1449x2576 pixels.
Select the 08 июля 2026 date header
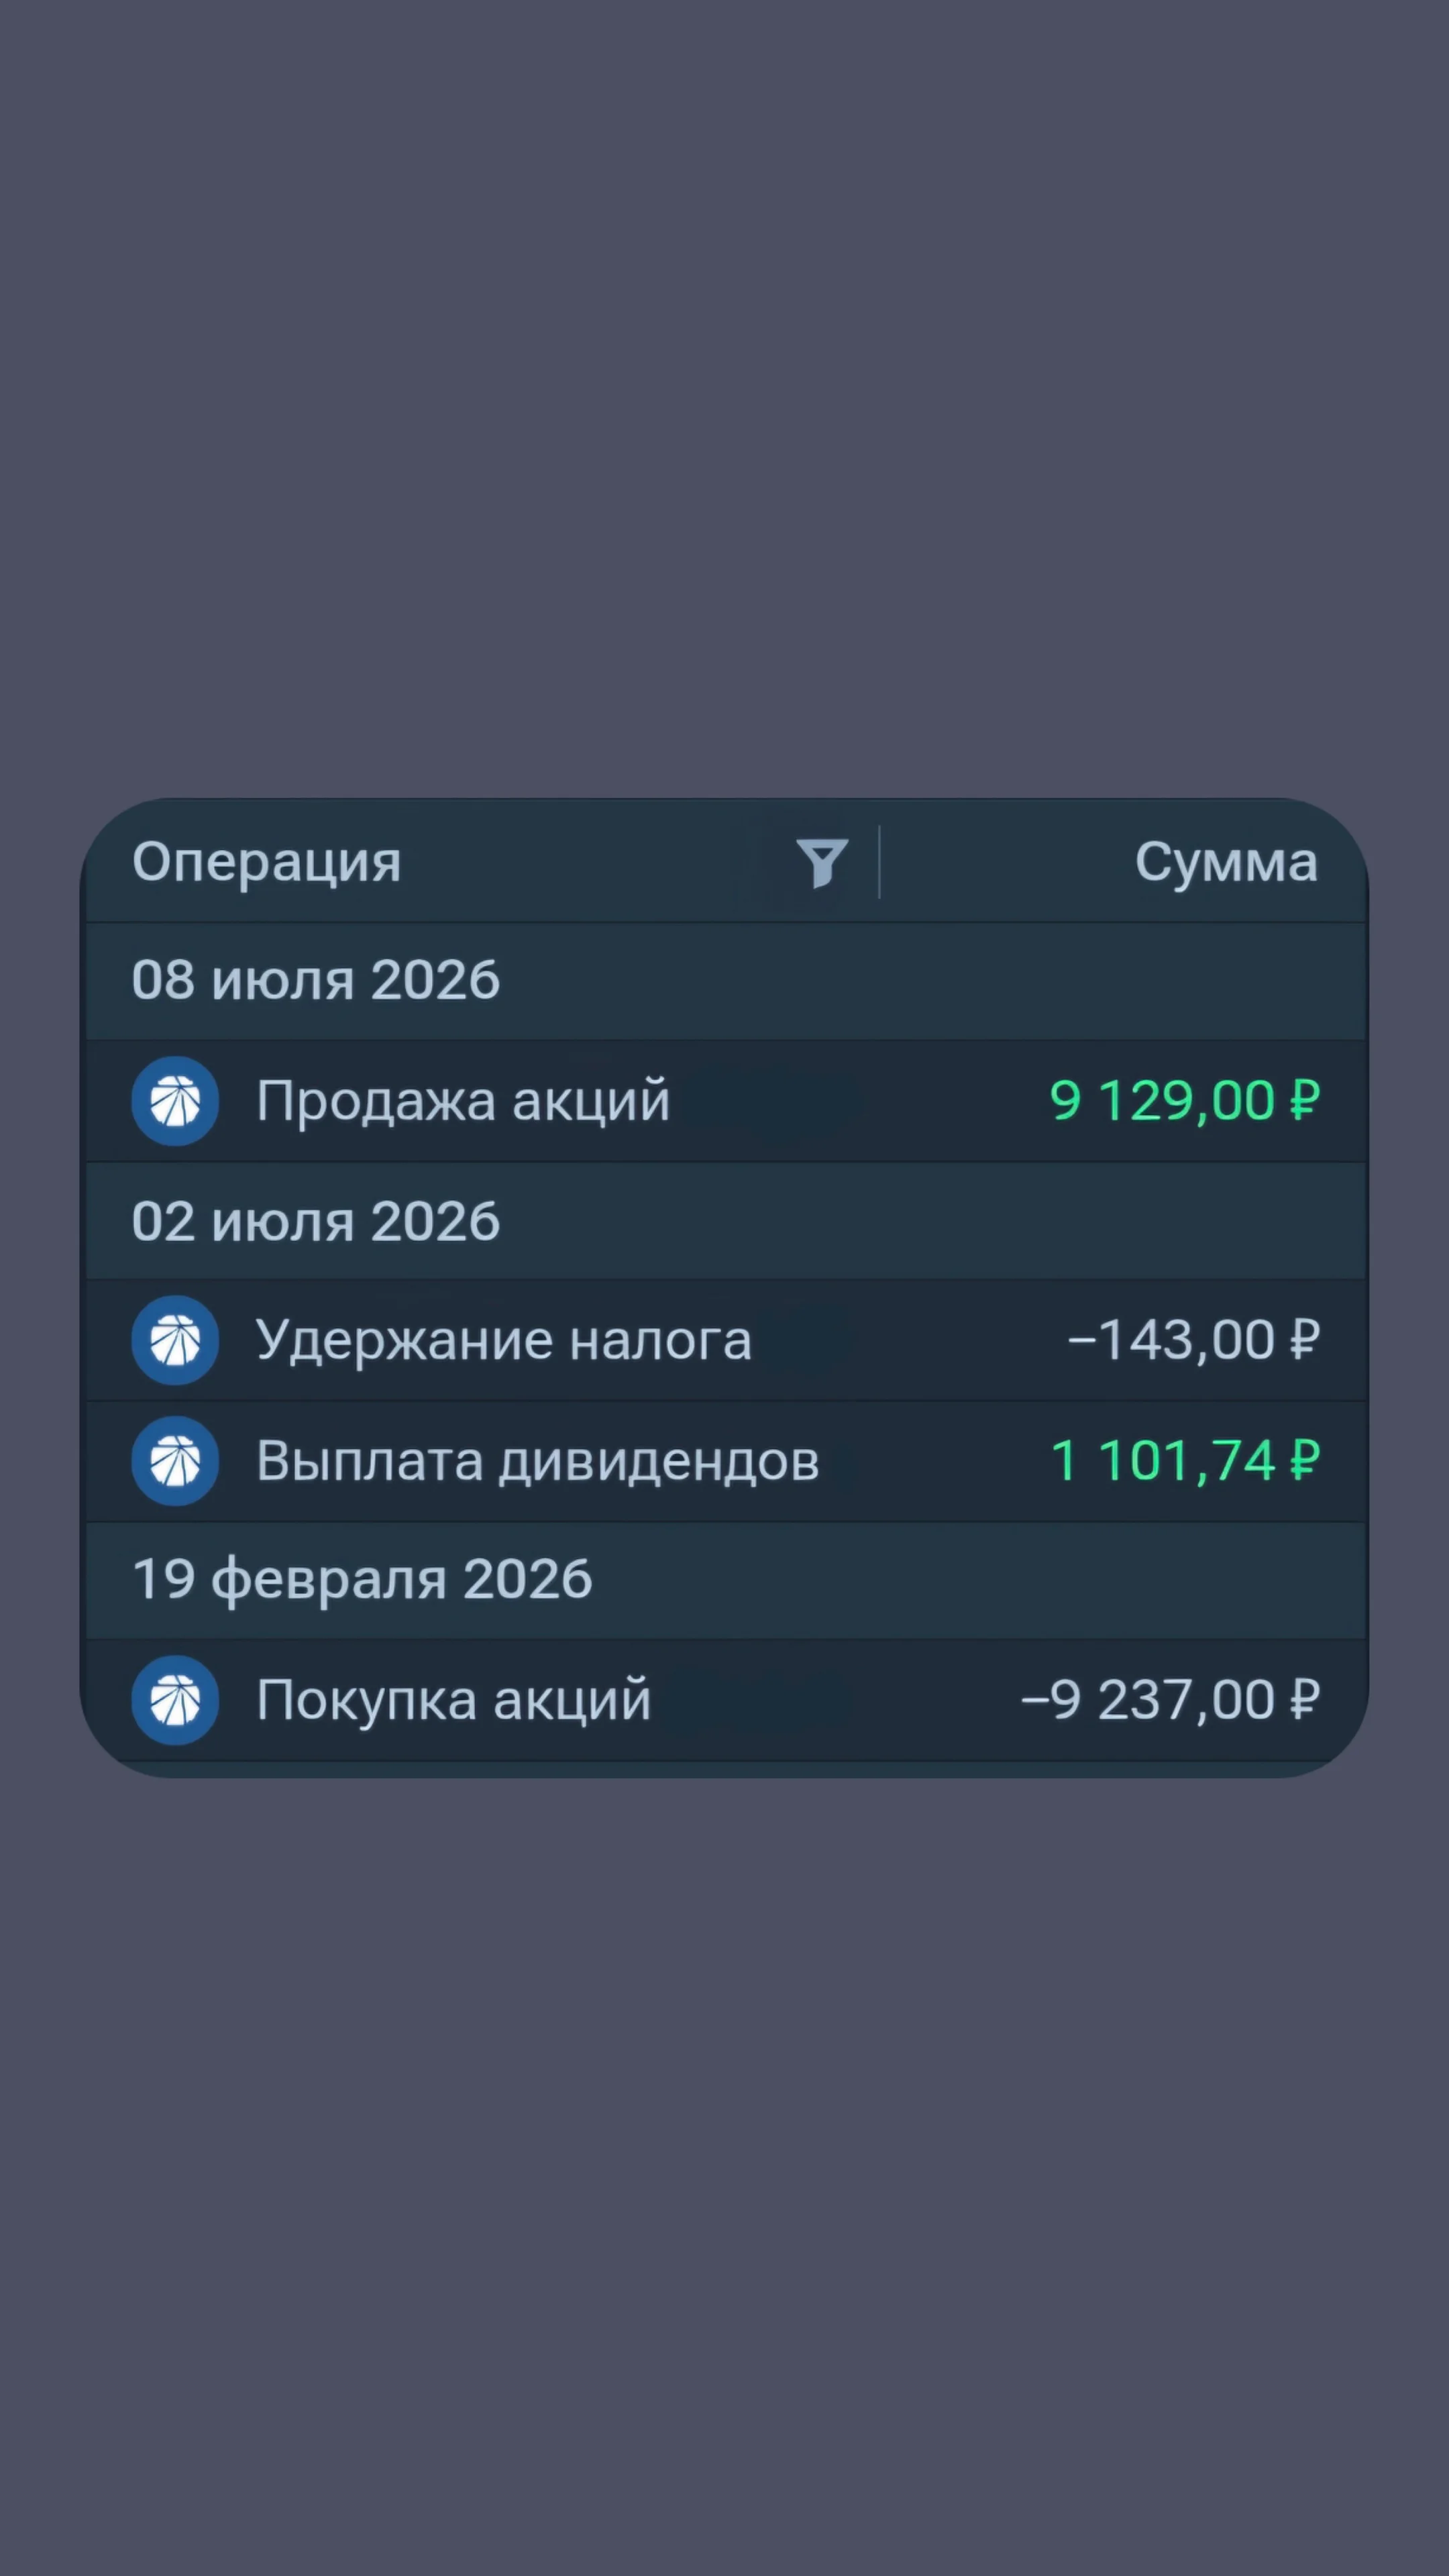pyautogui.click(x=725, y=980)
